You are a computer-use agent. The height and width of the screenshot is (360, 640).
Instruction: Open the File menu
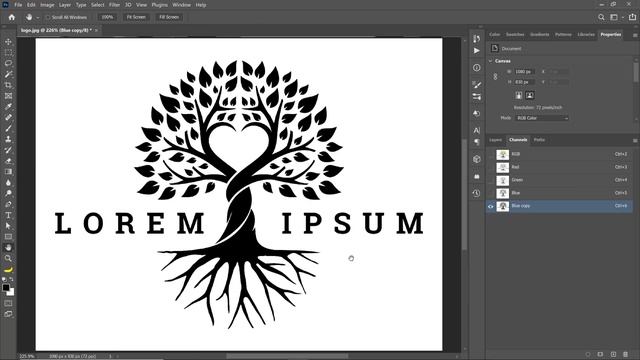coord(18,5)
